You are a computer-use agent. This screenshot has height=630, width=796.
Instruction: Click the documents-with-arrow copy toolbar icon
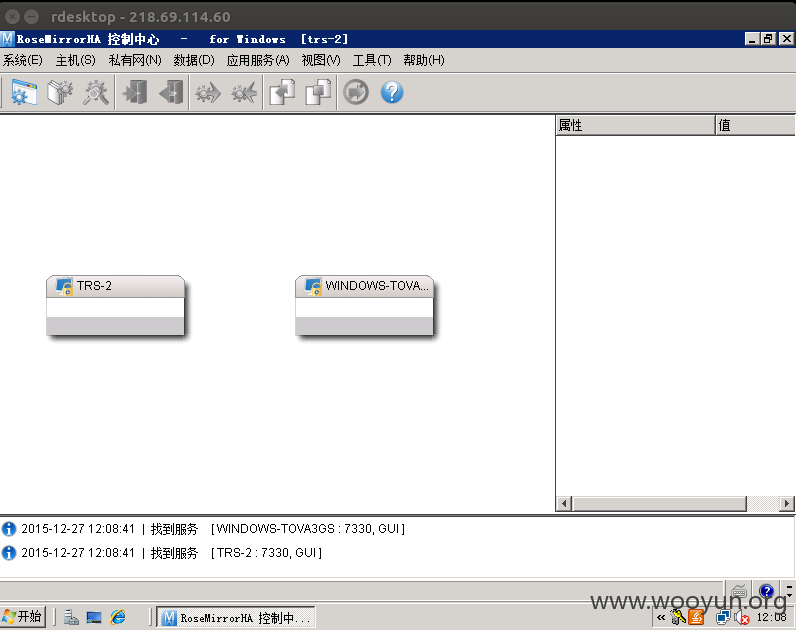pyautogui.click(x=282, y=92)
